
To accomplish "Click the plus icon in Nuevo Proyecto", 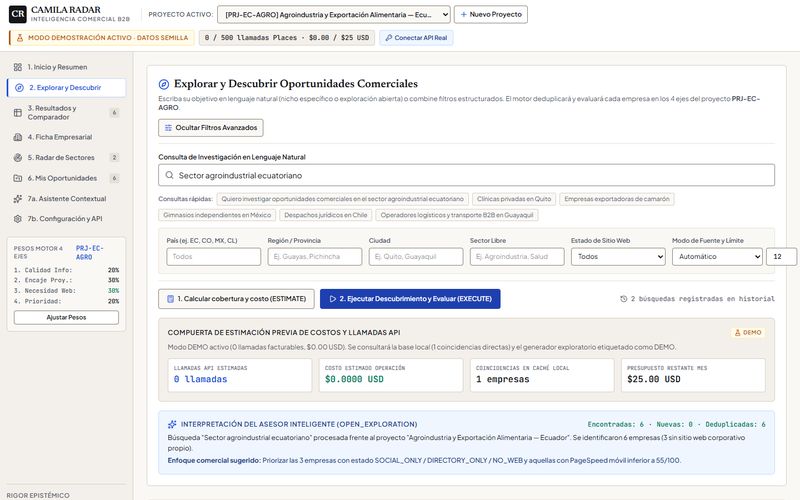I will coord(464,14).
